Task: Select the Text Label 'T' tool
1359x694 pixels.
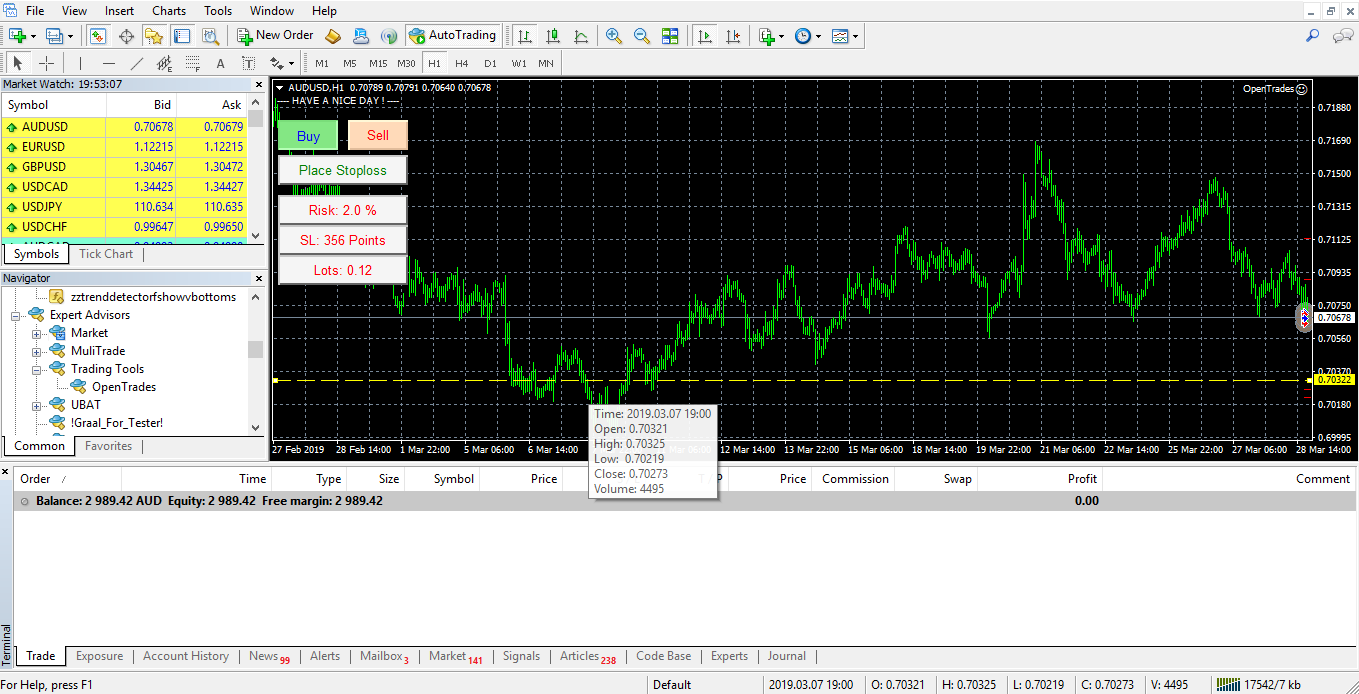Action: click(x=248, y=63)
